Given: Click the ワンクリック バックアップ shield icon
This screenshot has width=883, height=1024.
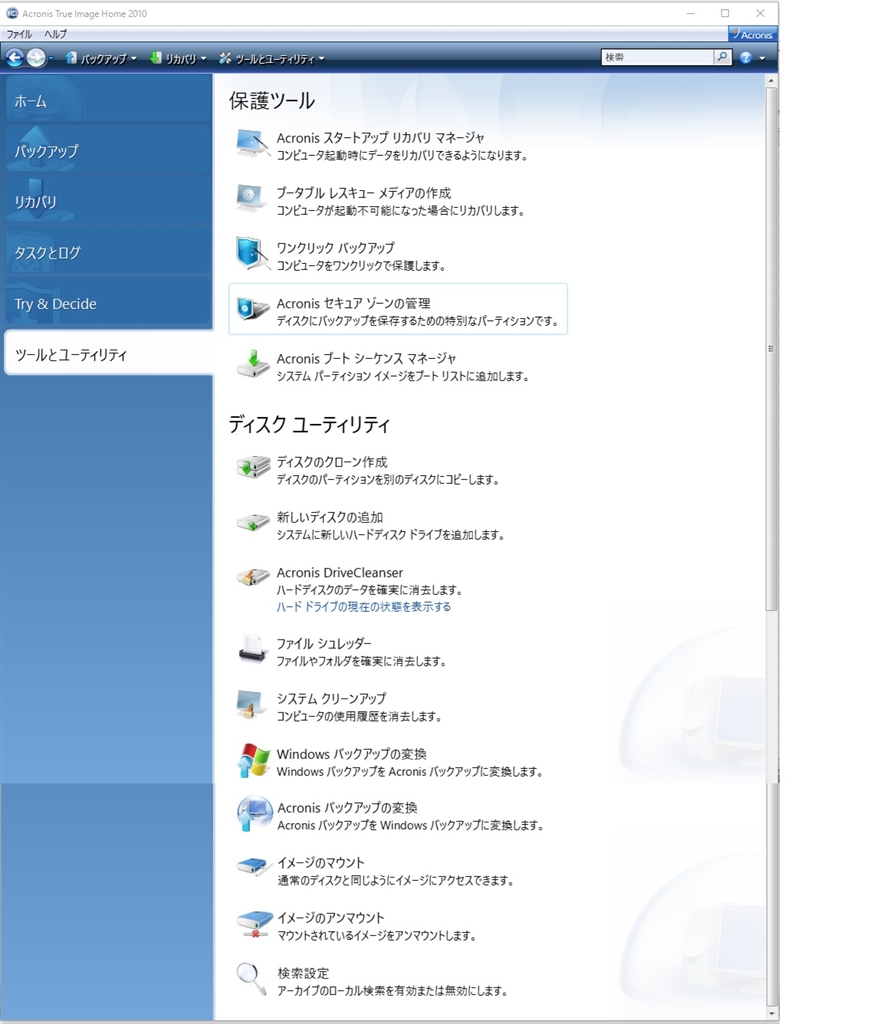Looking at the screenshot, I should coord(252,254).
